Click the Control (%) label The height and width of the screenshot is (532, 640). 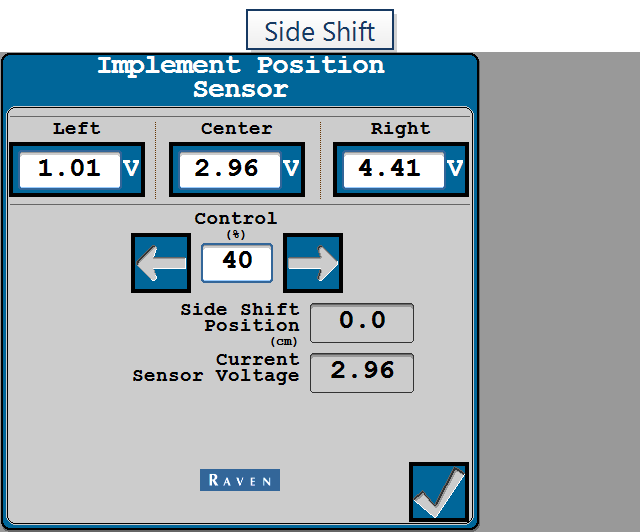point(236,225)
